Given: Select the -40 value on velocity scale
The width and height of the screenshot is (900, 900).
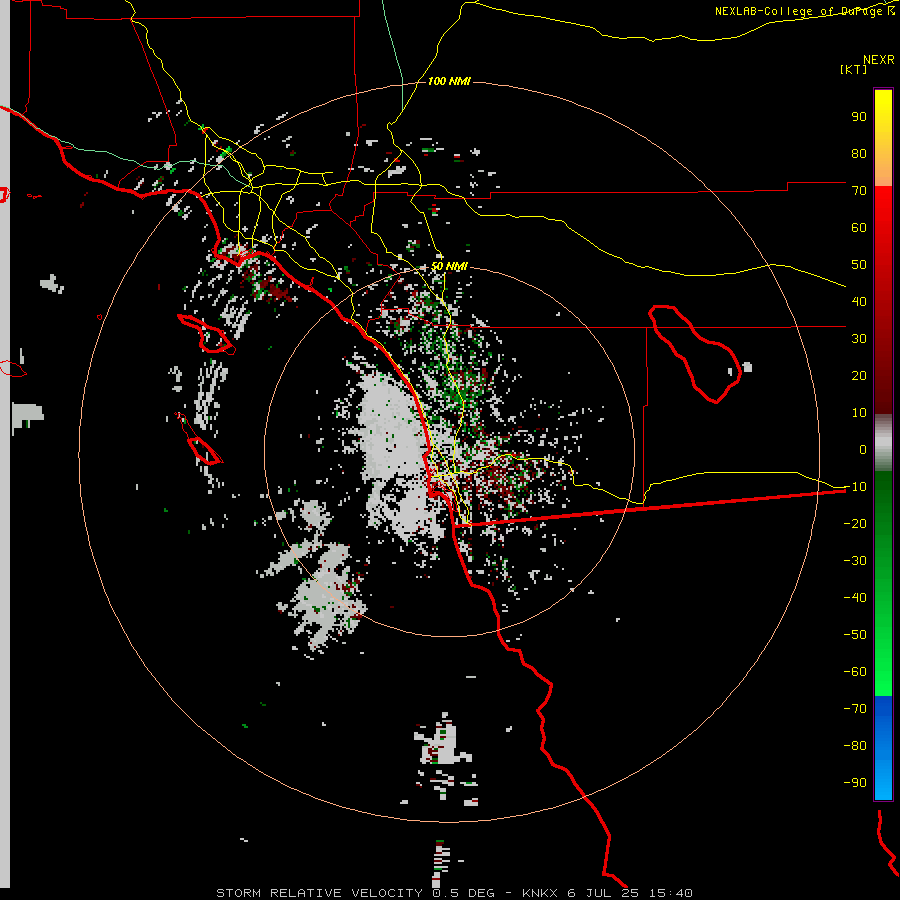Looking at the screenshot, I should point(855,598).
